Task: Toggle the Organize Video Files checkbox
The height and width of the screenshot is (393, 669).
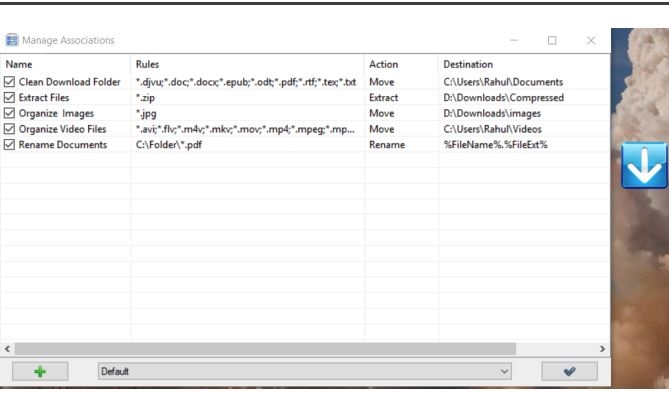Action: pyautogui.click(x=9, y=129)
